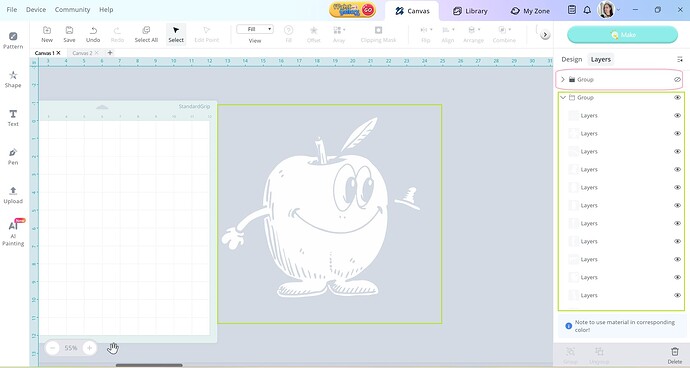
Task: Open the Help menu
Action: pos(106,10)
